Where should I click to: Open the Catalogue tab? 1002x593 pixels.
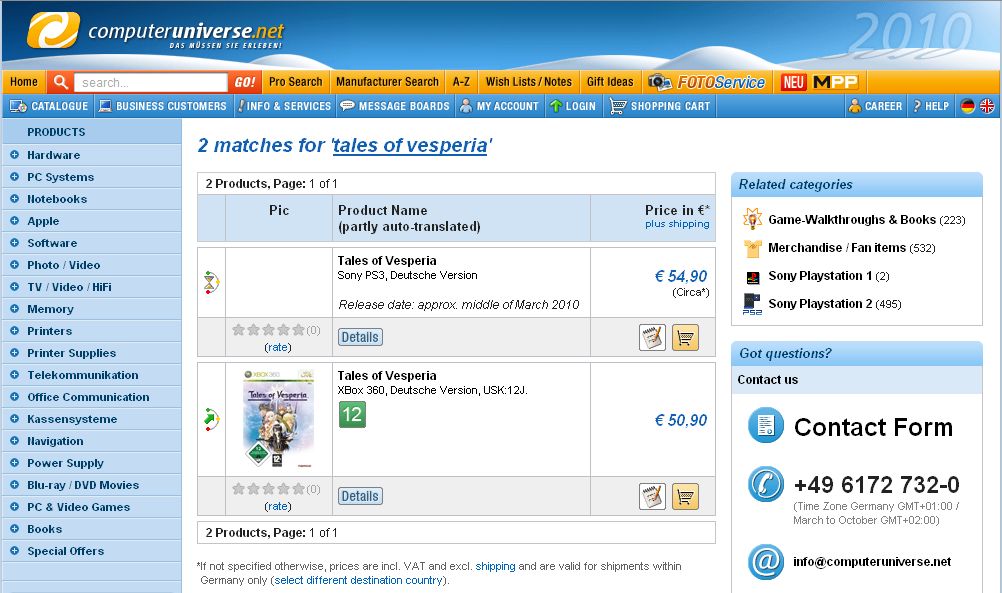pos(49,106)
